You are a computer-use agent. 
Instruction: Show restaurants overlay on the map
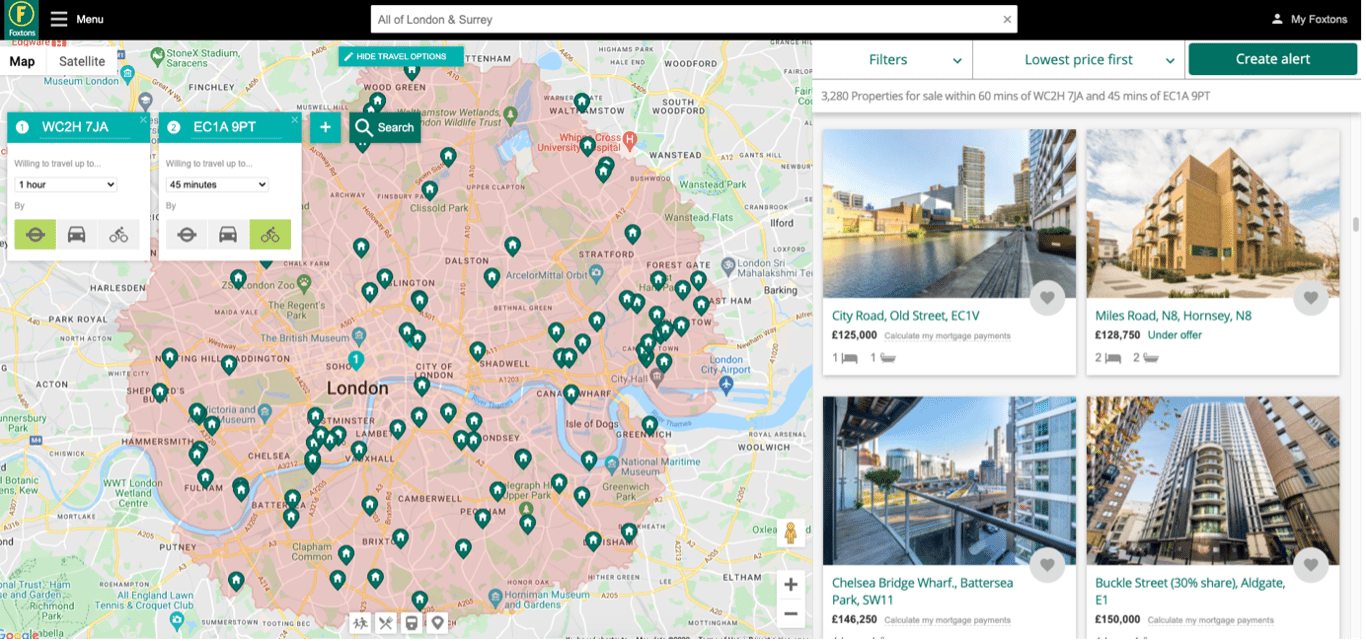[x=386, y=622]
